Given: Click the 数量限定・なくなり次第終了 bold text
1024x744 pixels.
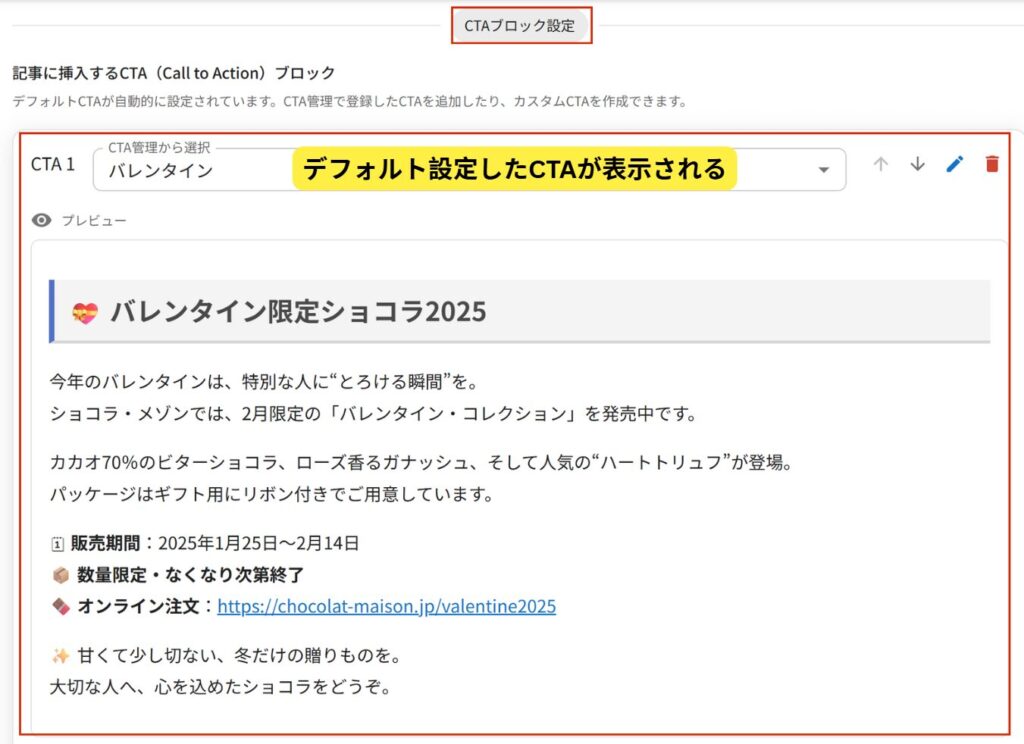Looking at the screenshot, I should (x=190, y=575).
